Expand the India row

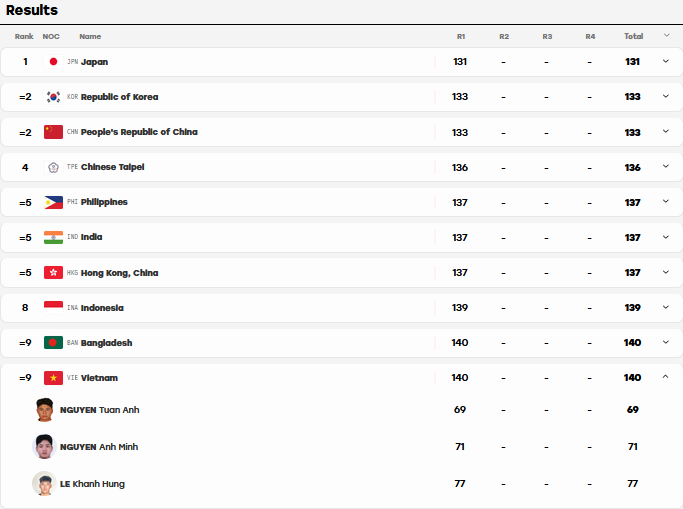pyautogui.click(x=666, y=237)
